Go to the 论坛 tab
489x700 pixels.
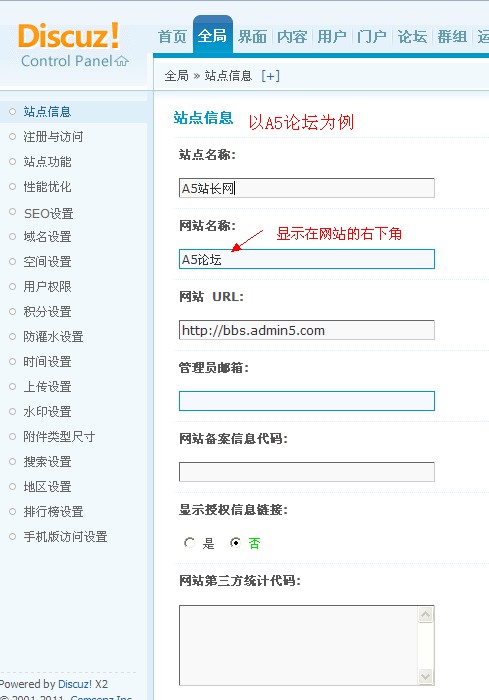412,37
